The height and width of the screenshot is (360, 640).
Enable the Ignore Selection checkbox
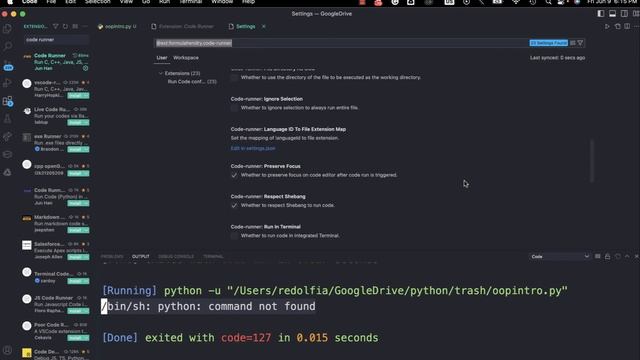pyautogui.click(x=234, y=108)
